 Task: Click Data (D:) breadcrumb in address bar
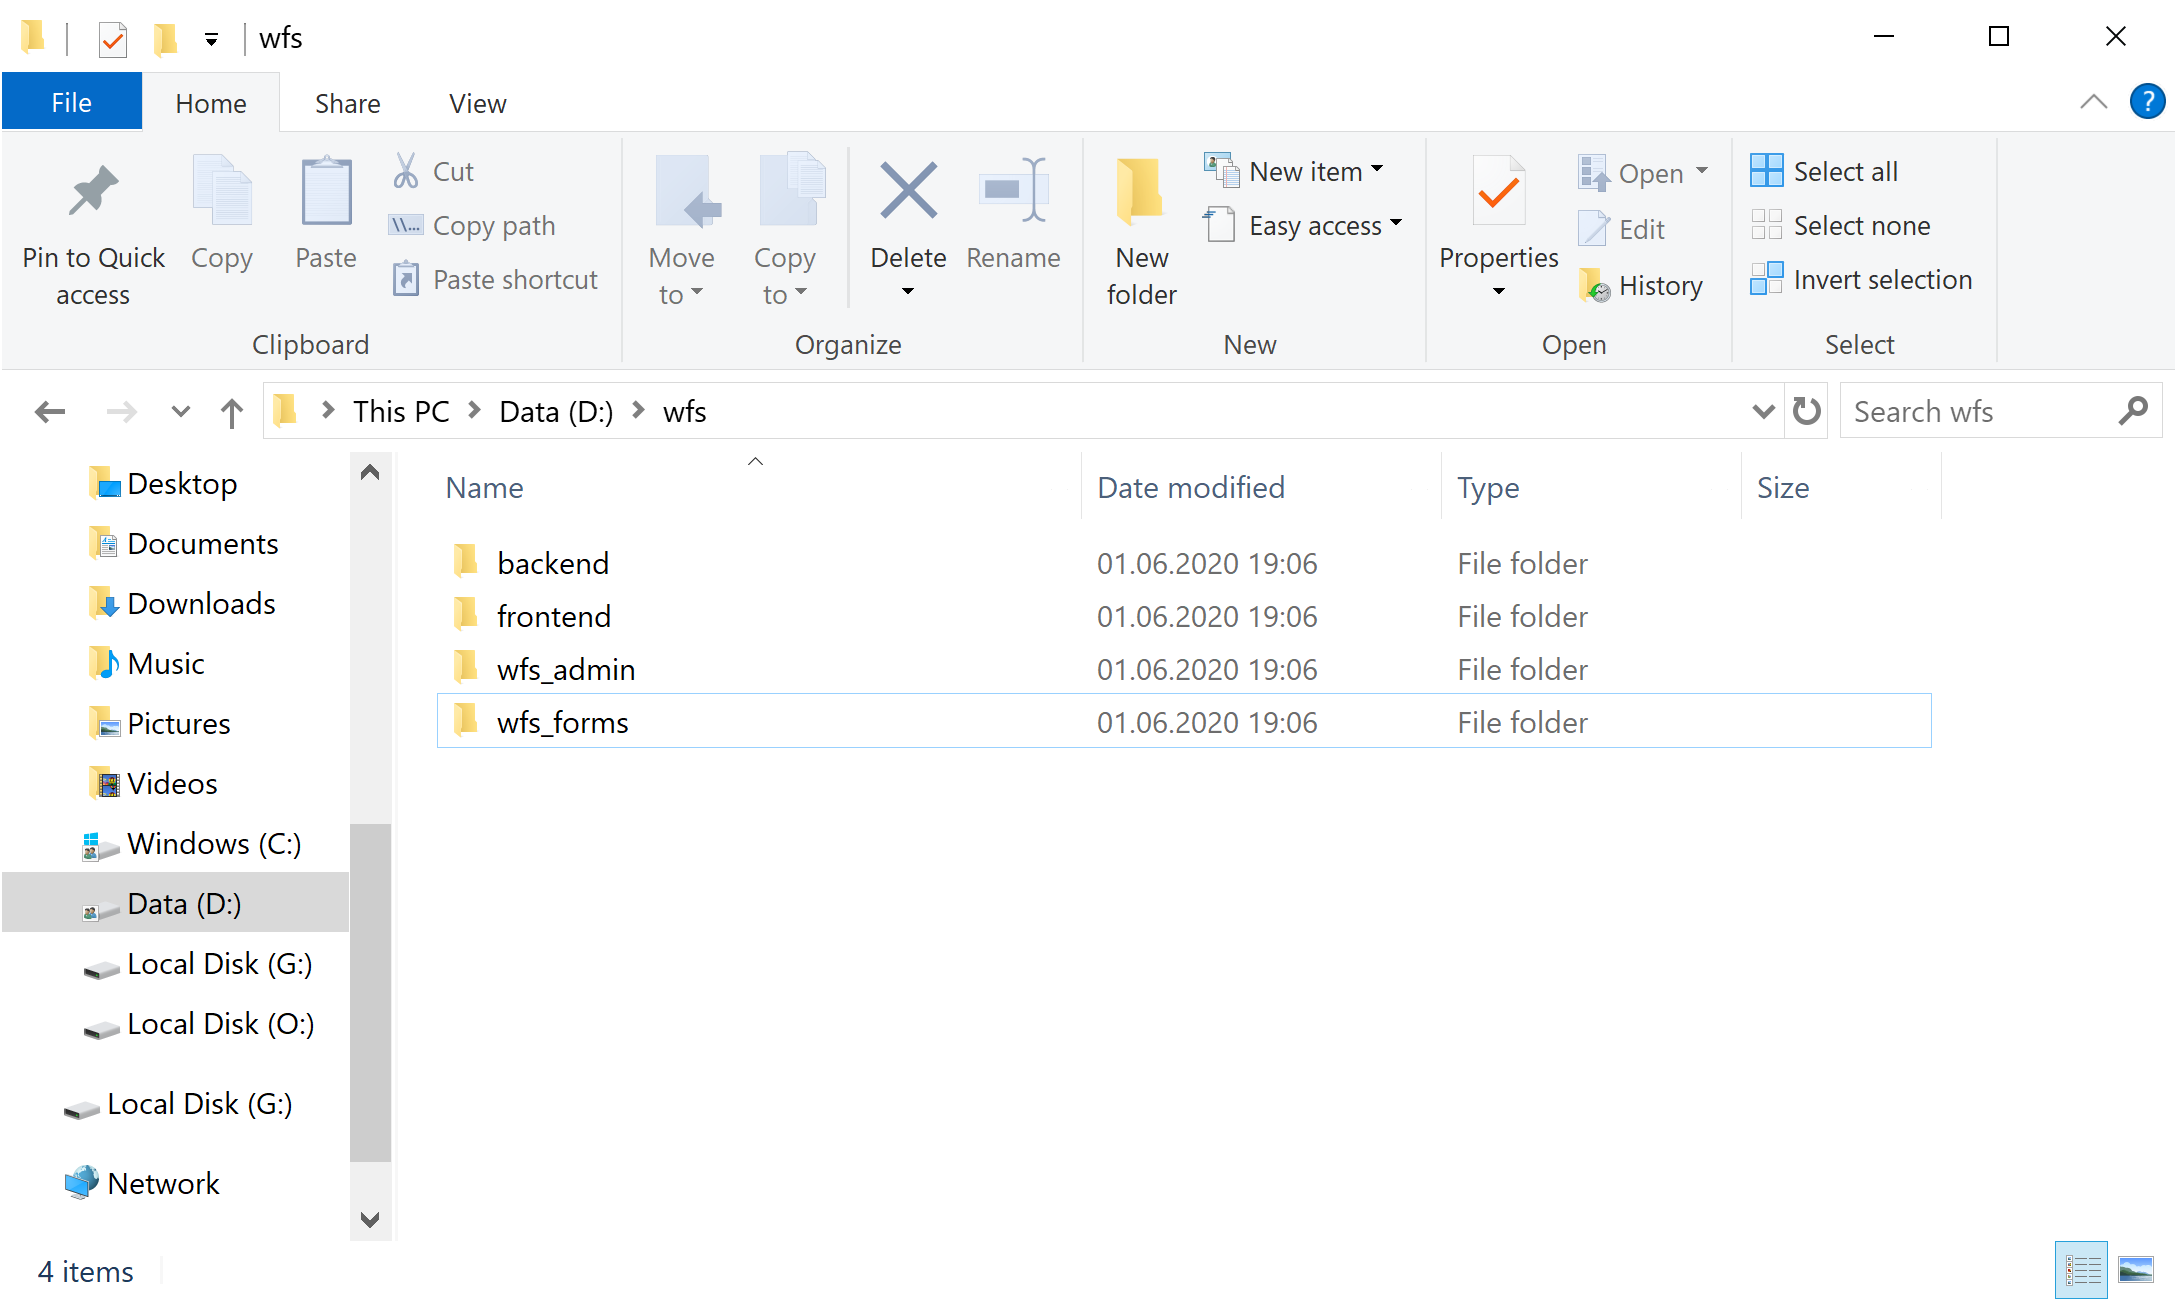coord(556,411)
